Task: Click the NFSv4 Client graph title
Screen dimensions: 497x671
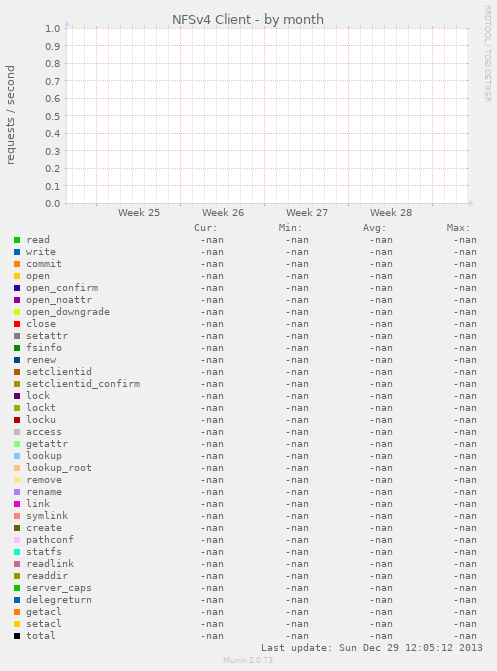Action: click(248, 20)
